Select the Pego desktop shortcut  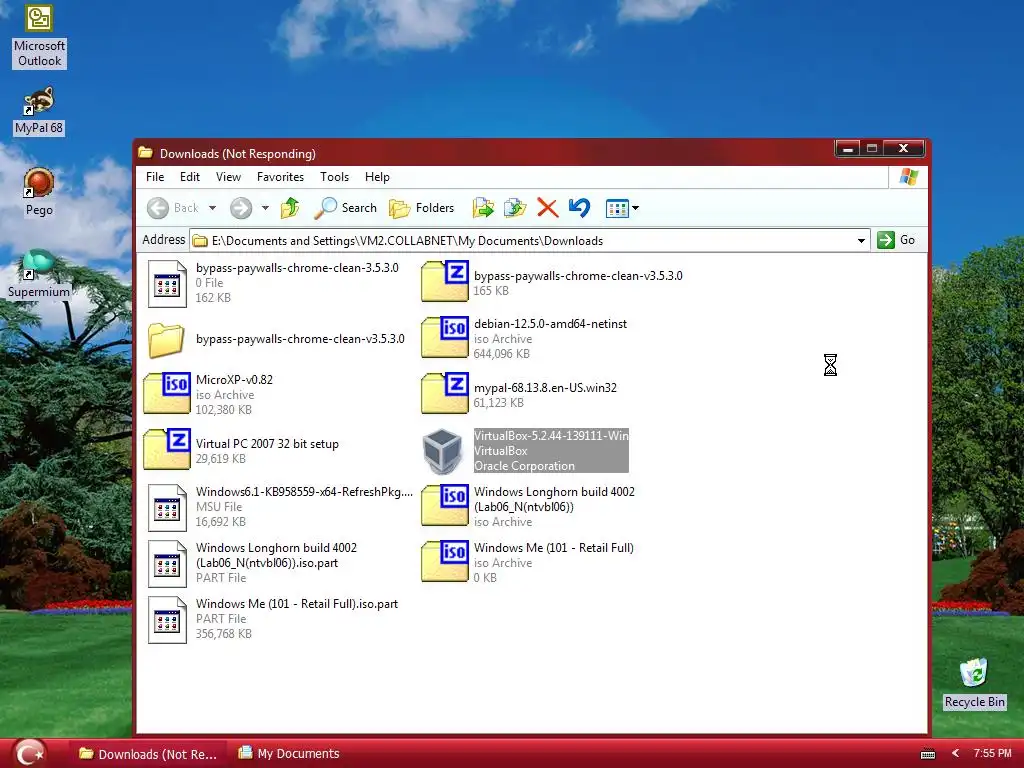coord(39,191)
